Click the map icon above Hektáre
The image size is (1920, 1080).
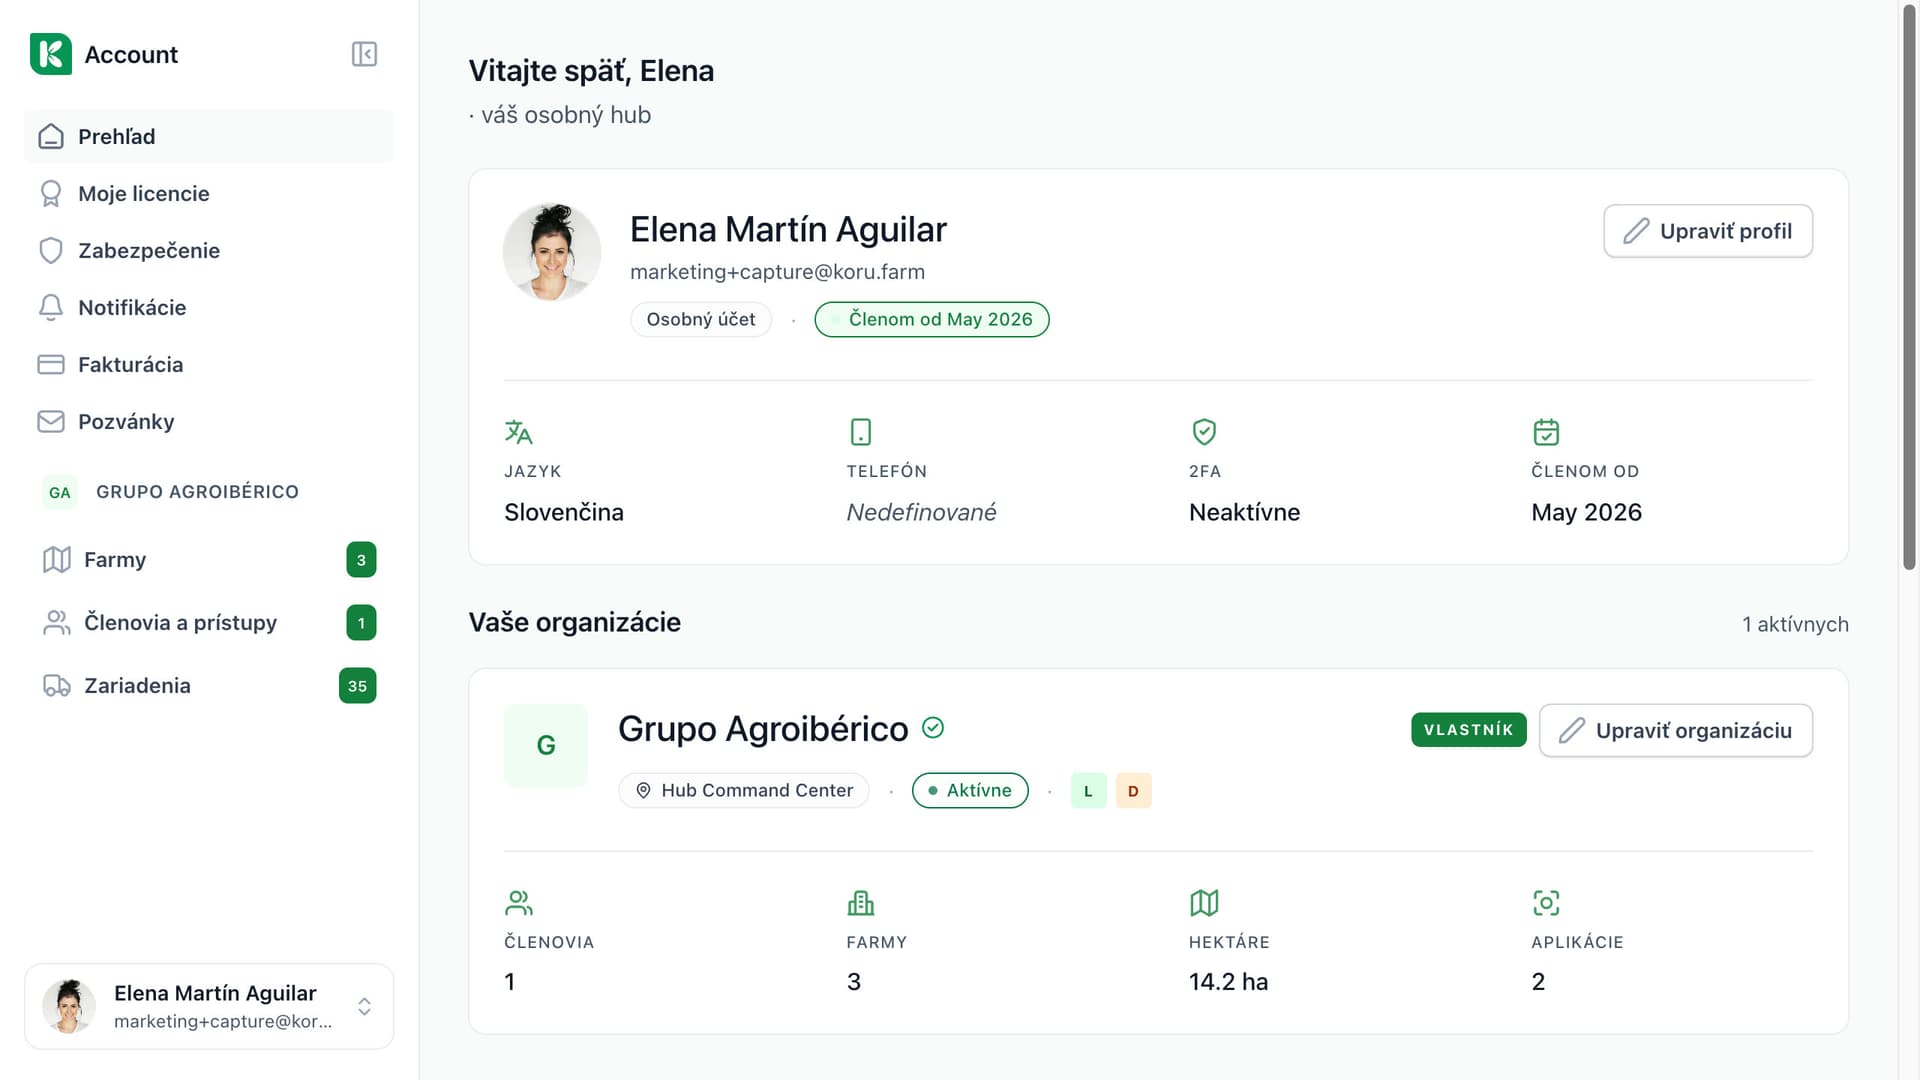[x=1204, y=903]
